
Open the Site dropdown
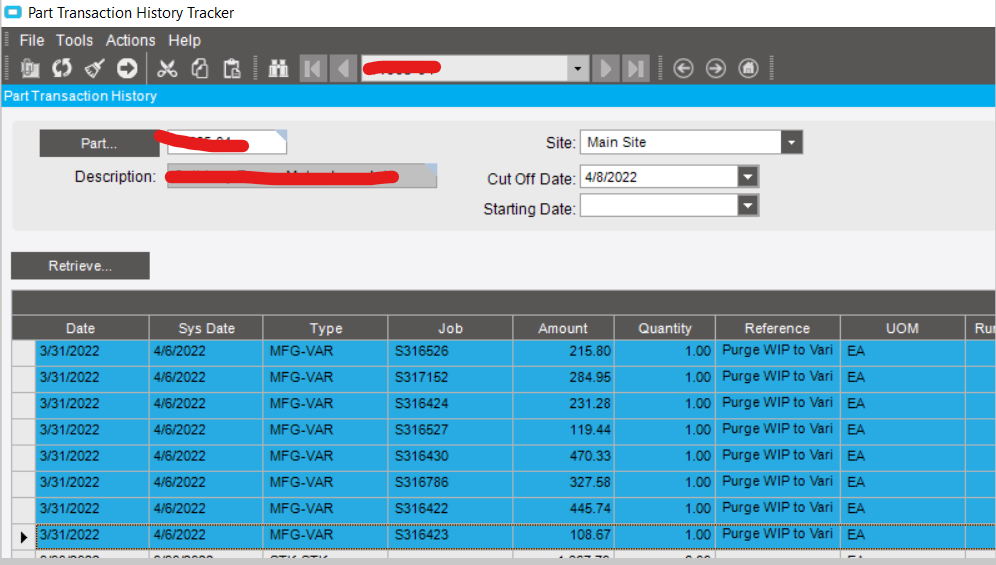click(791, 142)
